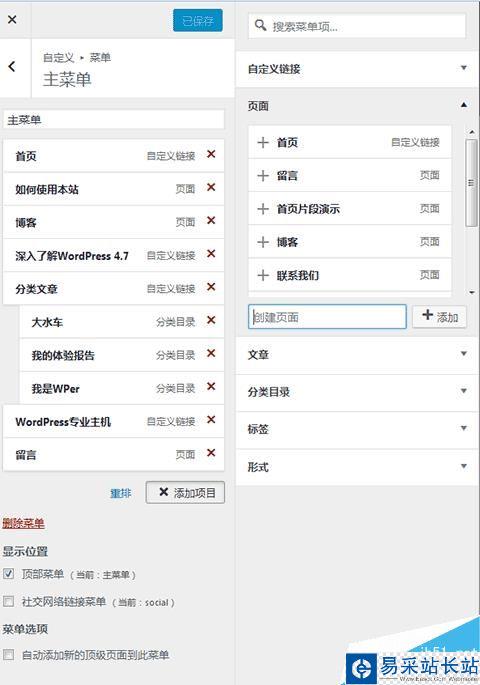Add the 首页 custom link with plus icon
The image size is (480, 685).
pyautogui.click(x=263, y=142)
